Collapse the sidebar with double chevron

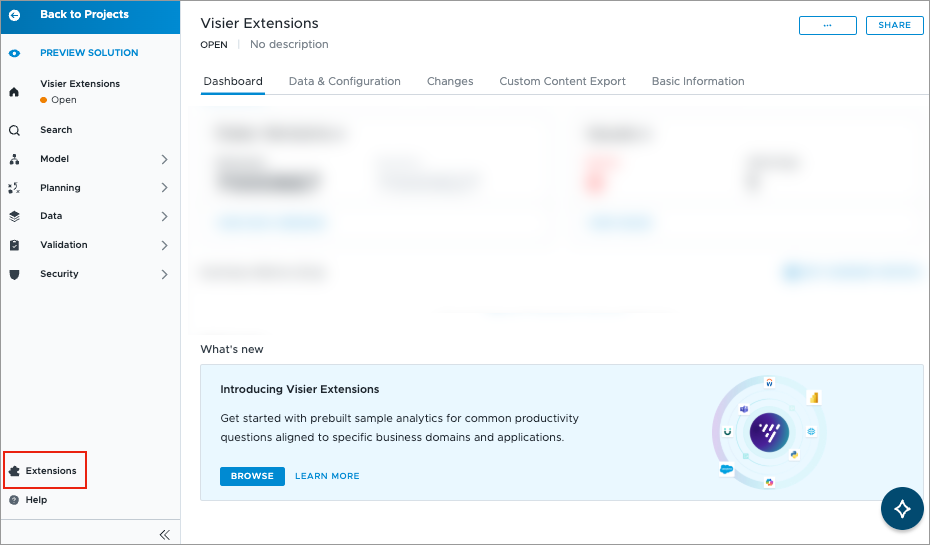(x=165, y=535)
